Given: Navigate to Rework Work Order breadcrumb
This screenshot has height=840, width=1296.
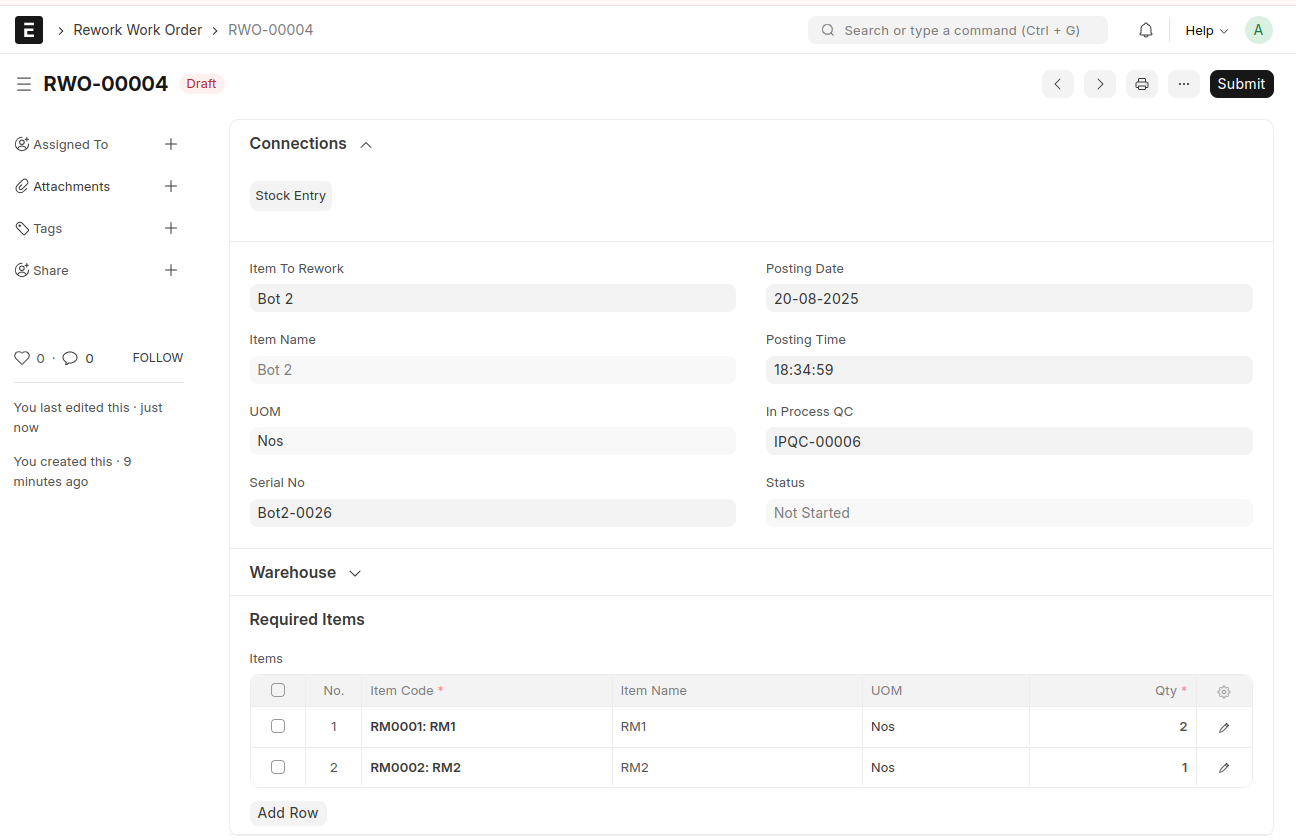Looking at the screenshot, I should [x=138, y=30].
